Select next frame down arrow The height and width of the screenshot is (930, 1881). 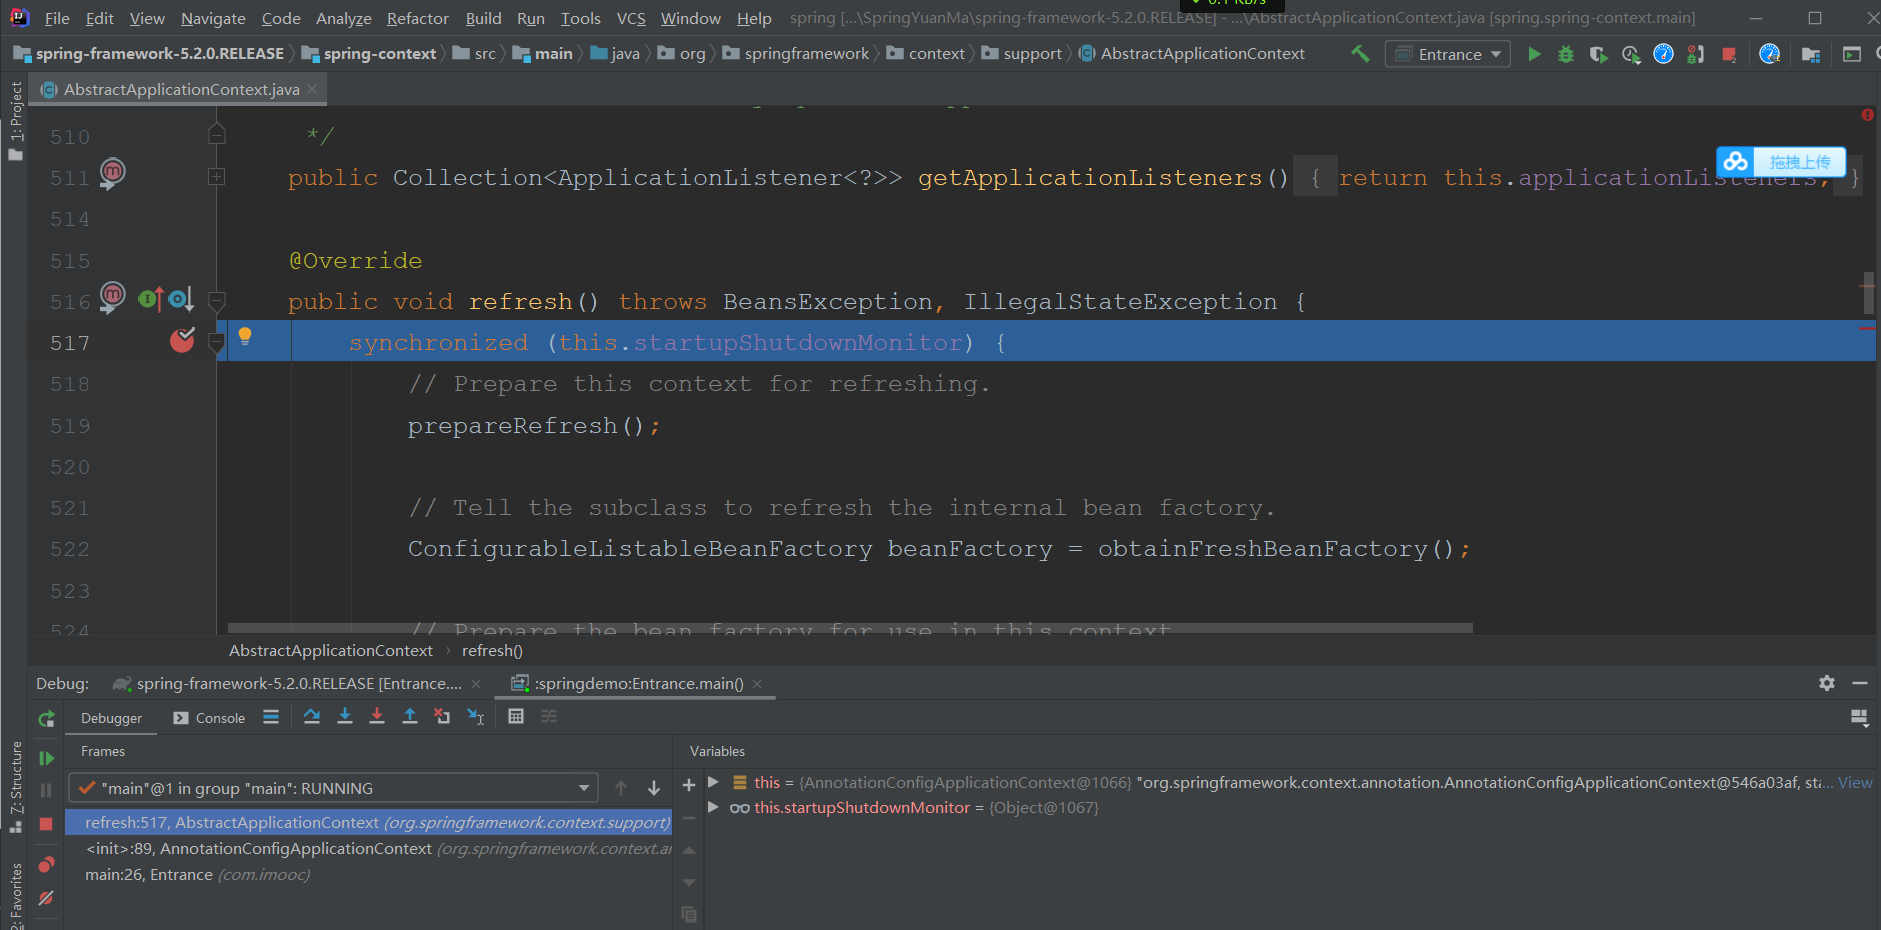tap(654, 788)
